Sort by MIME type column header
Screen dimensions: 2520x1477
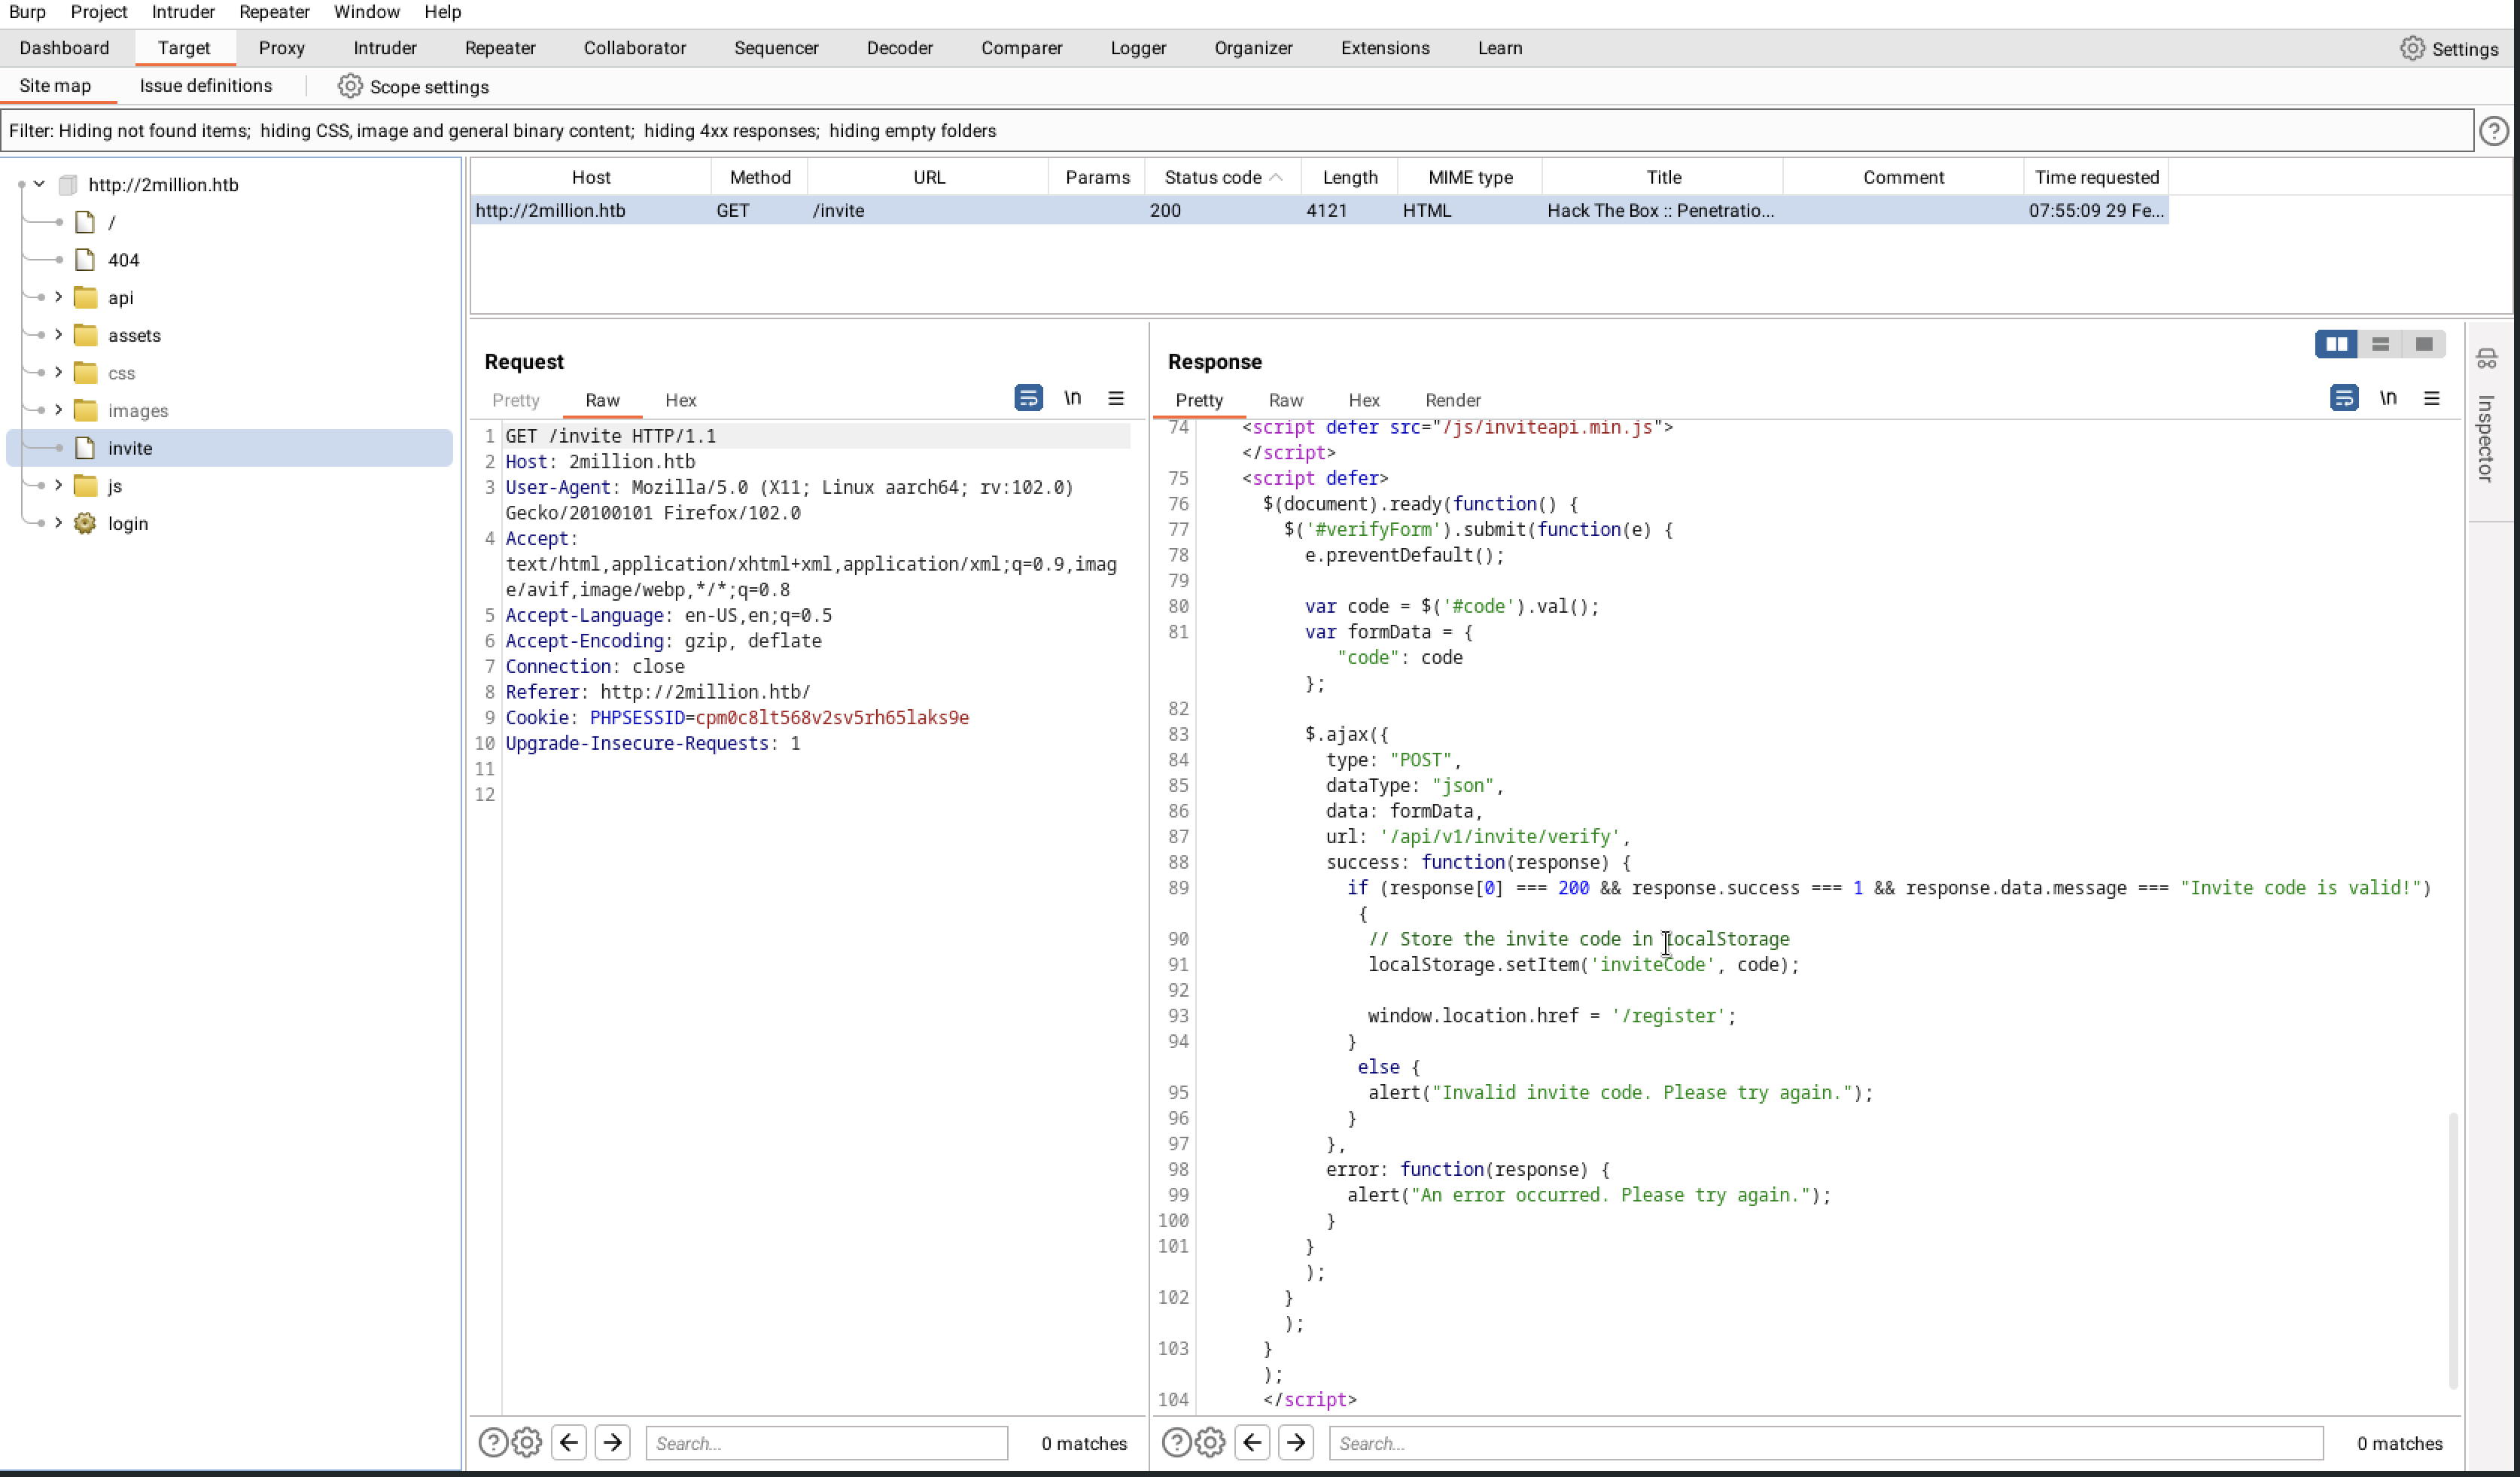1469,177
